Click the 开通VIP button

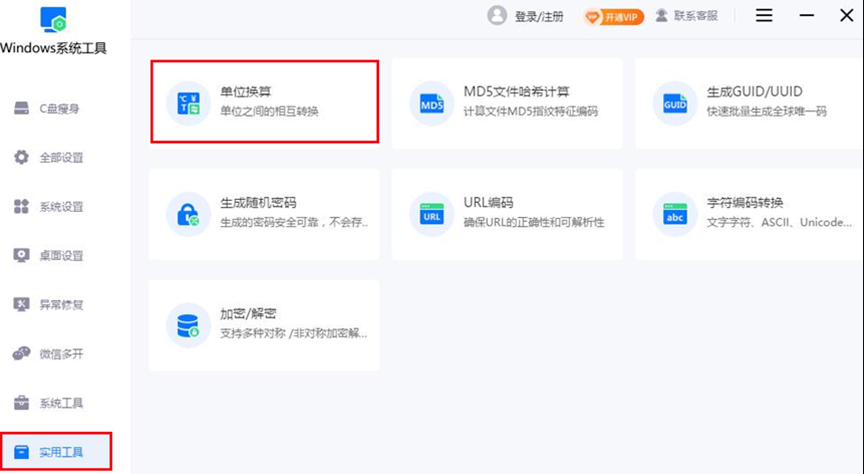613,17
